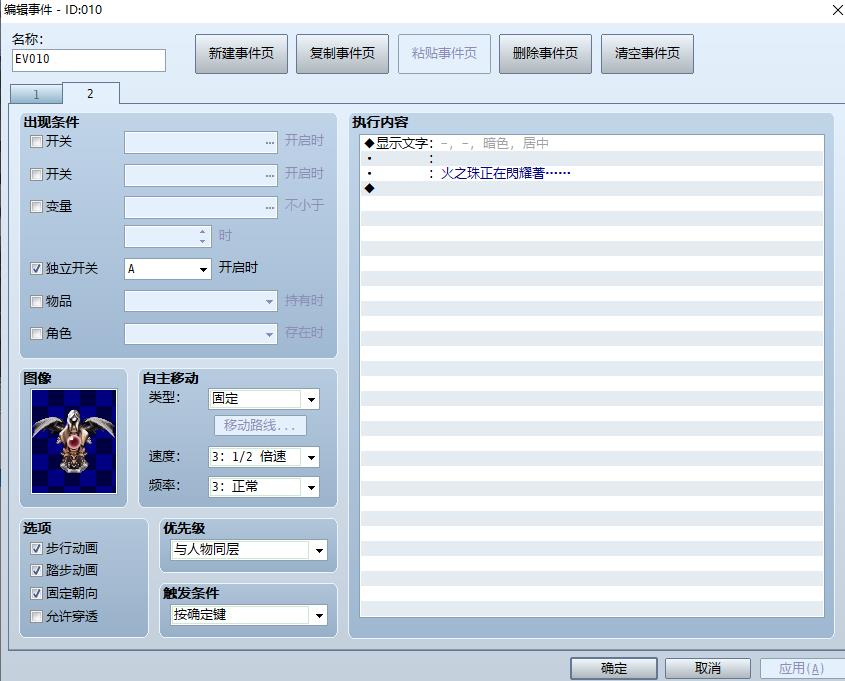The width and height of the screenshot is (845, 681).
Task: Click the first 开关 selector field
Action: (201, 143)
